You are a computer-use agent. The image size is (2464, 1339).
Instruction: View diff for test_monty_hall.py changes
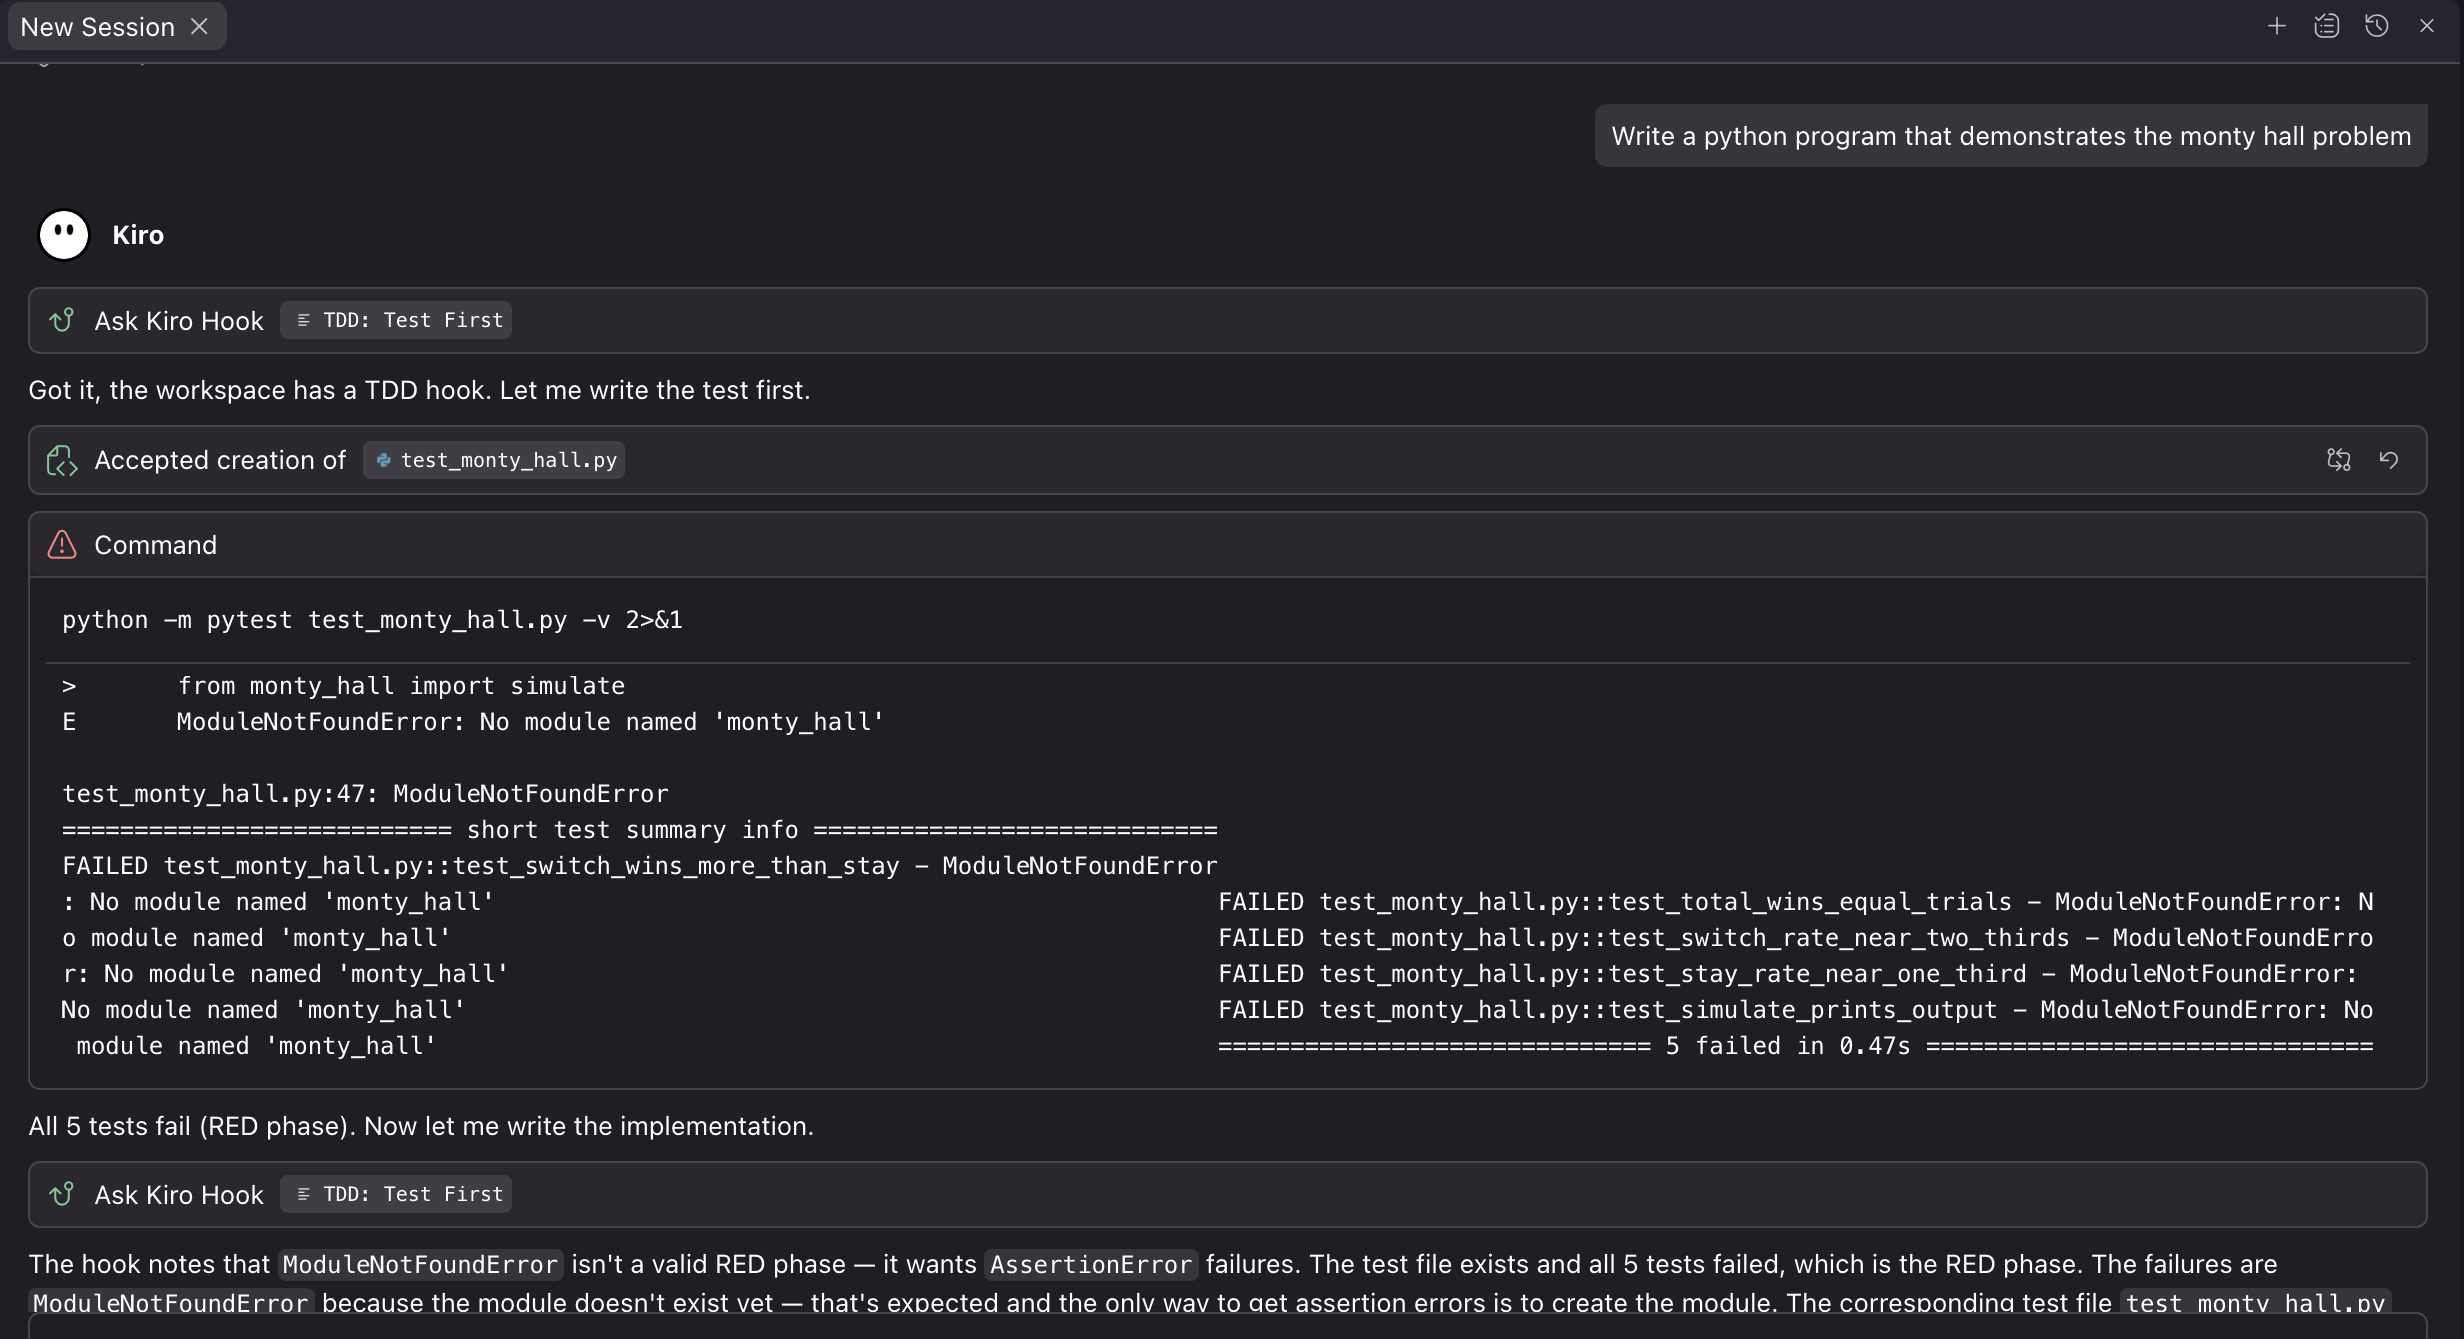2339,460
